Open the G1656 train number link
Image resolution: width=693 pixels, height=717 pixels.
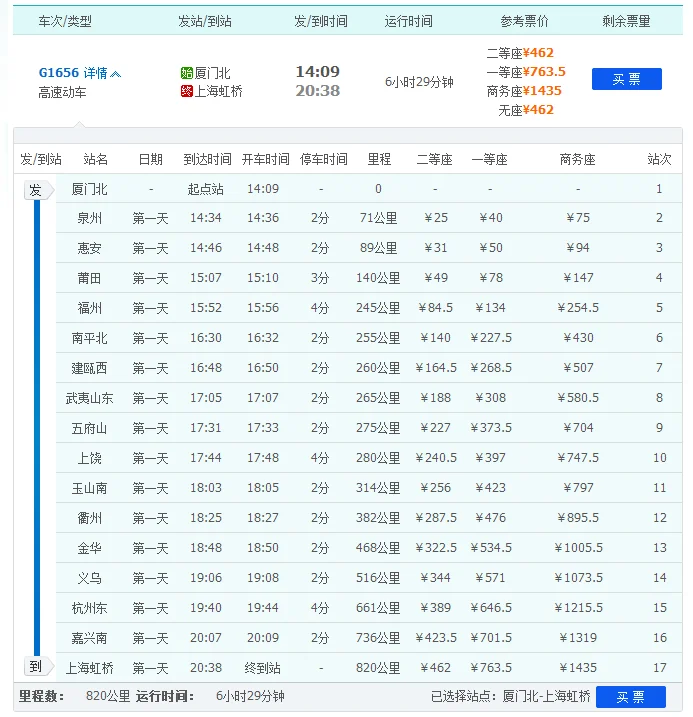click(58, 73)
